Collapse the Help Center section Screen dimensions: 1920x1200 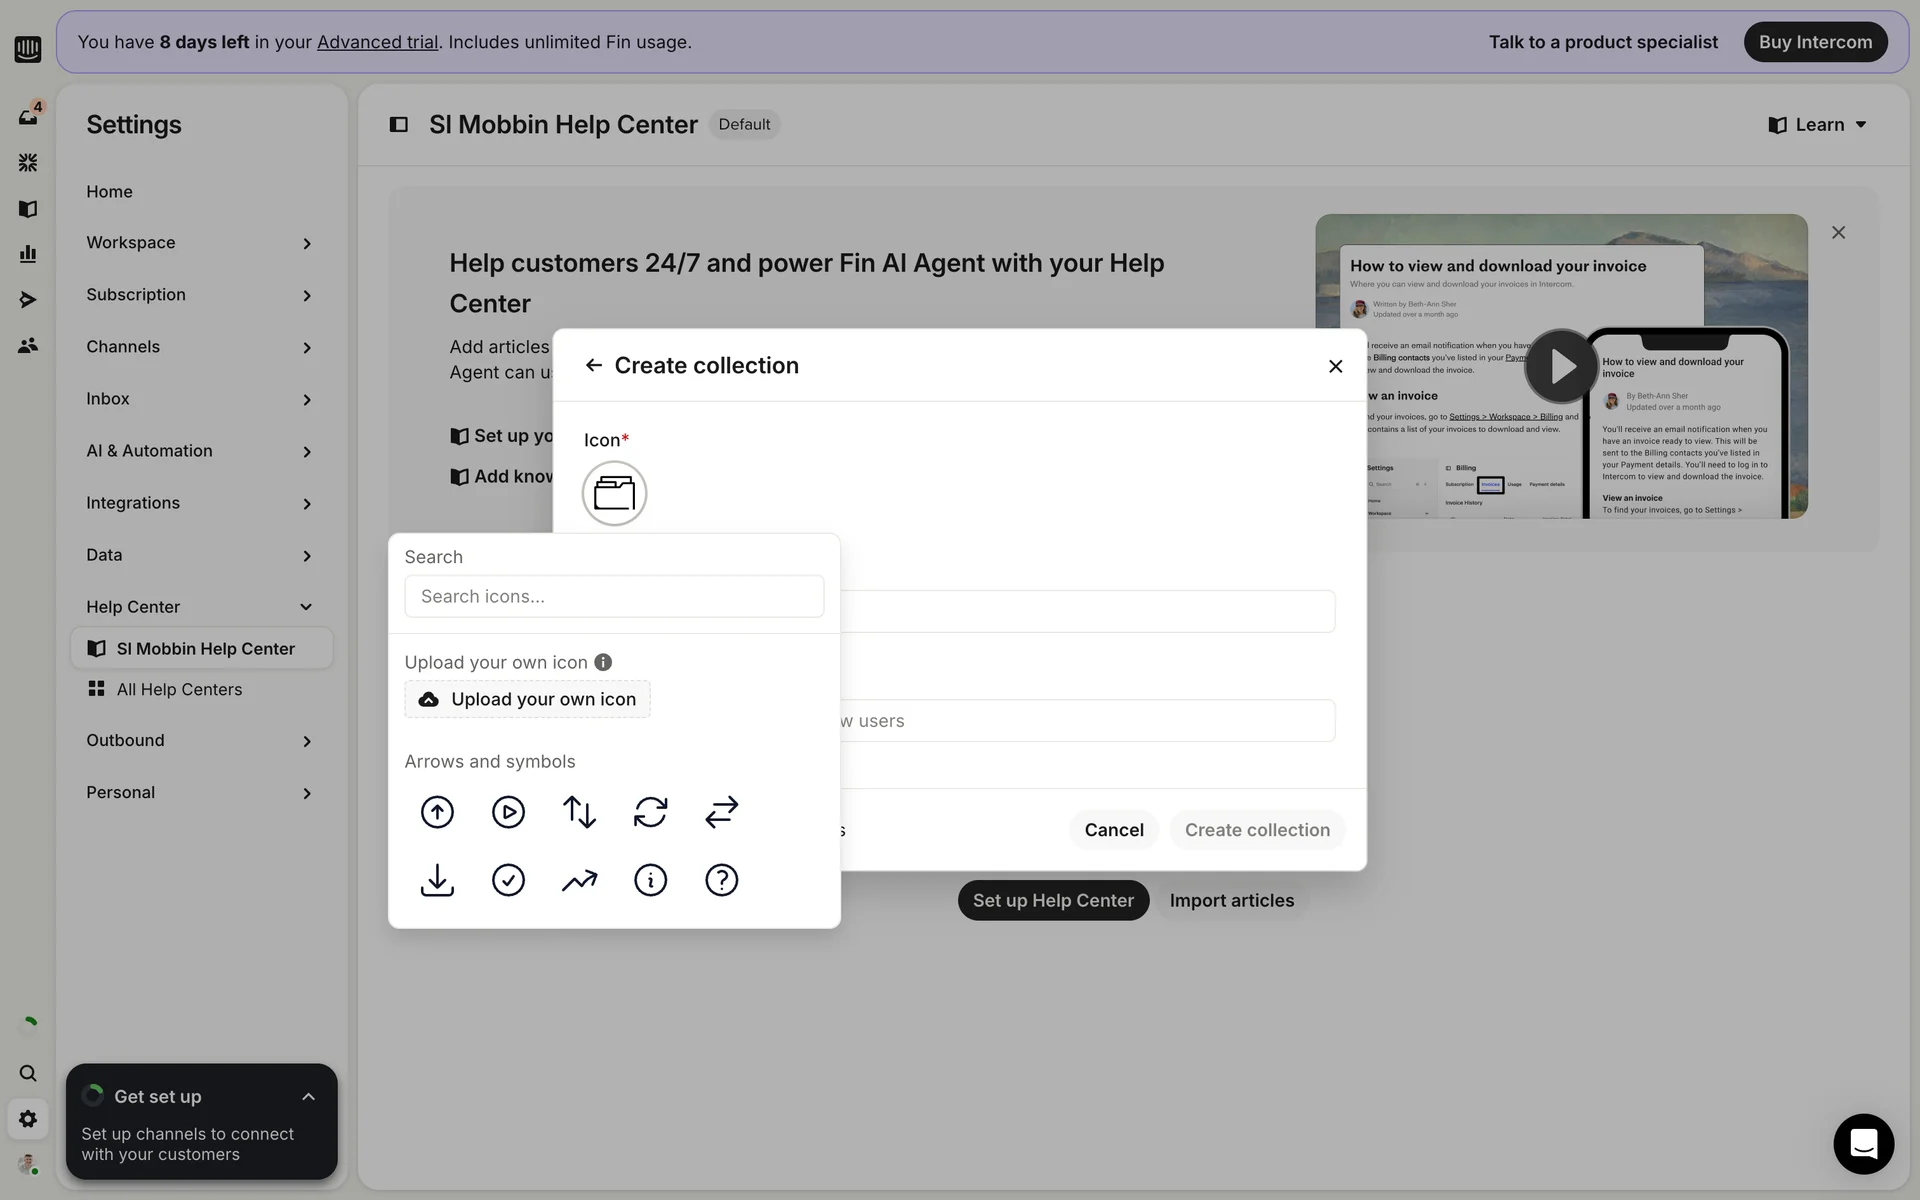pyautogui.click(x=199, y=607)
